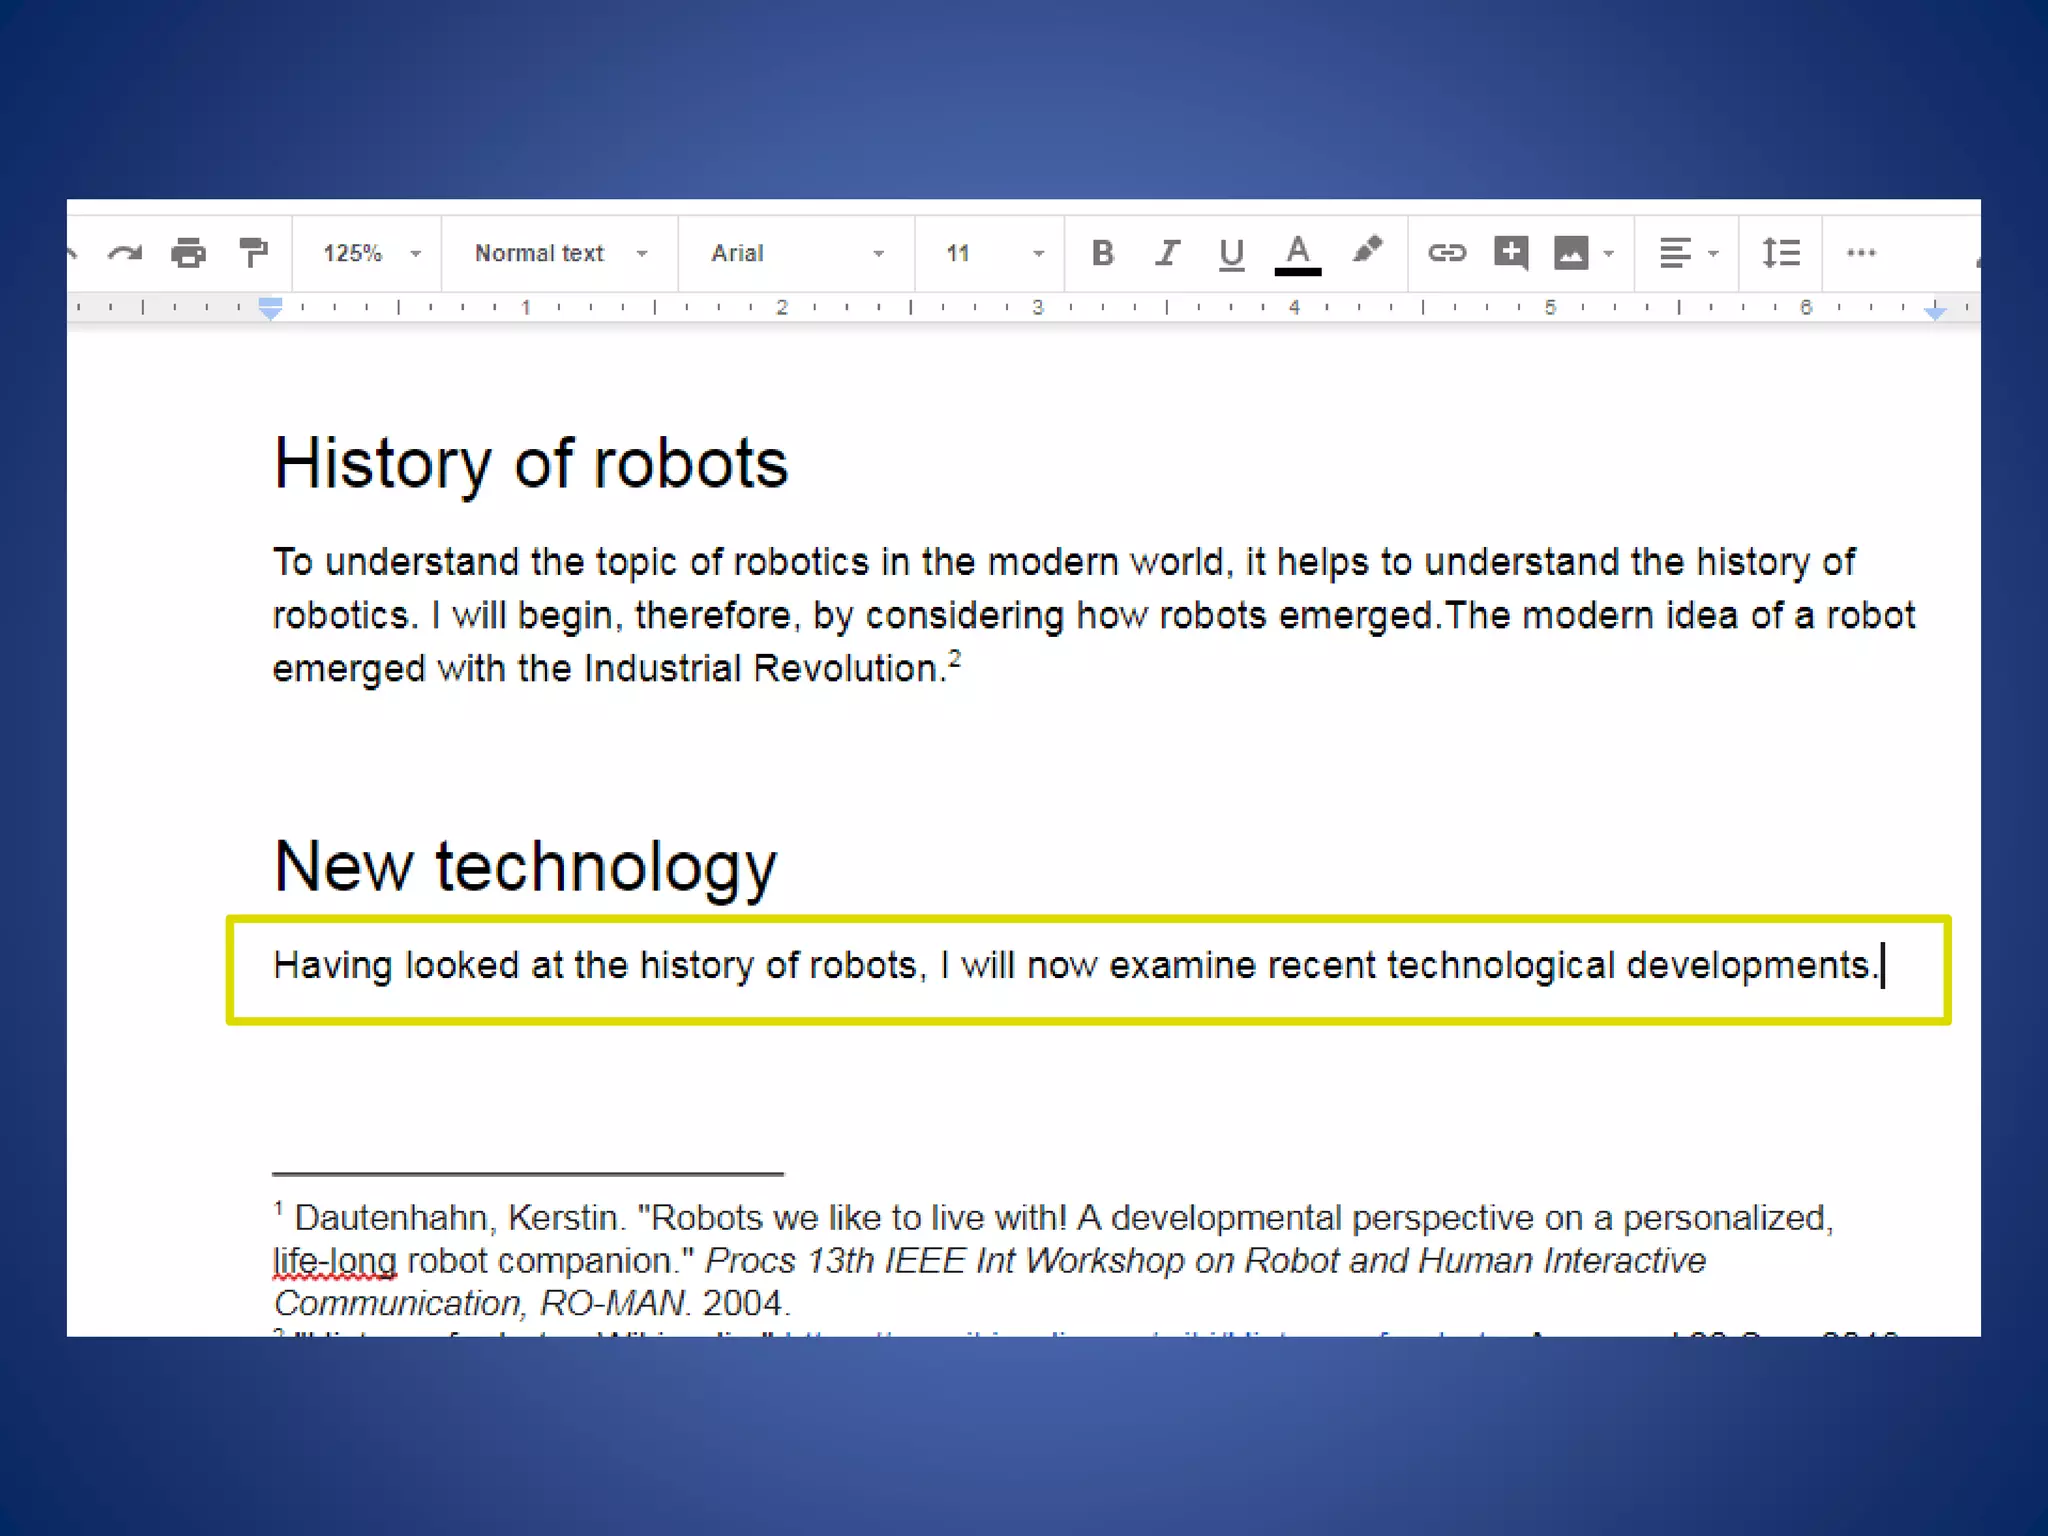Toggle bold formatting
Viewport: 2048px width, 1536px height.
point(1102,253)
